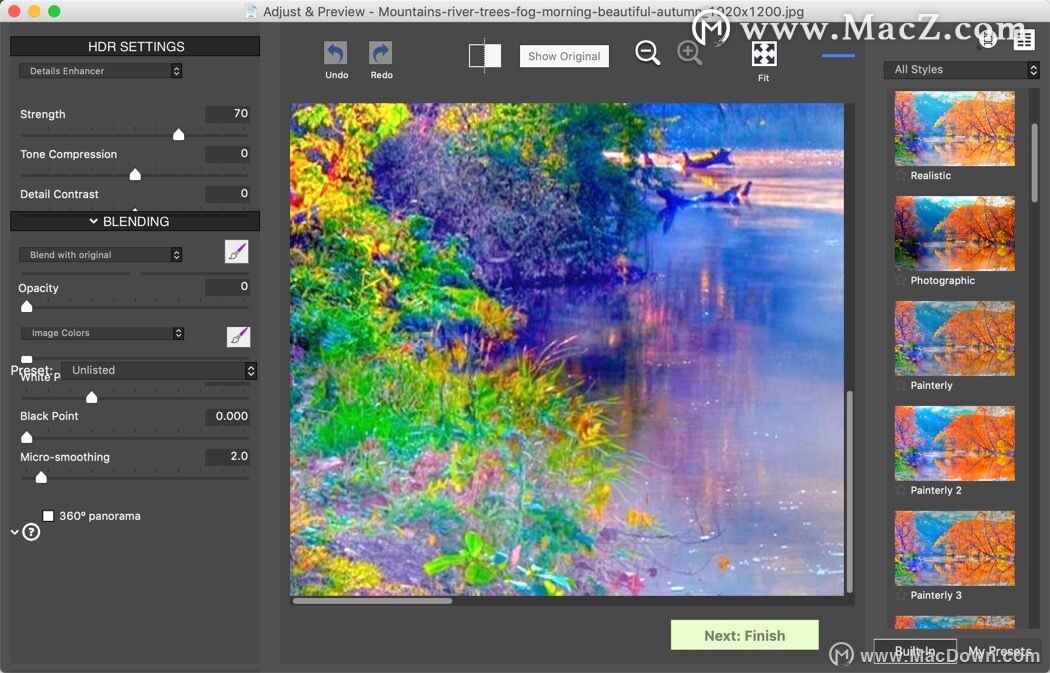Select the Realistic preset thumbnail
Image resolution: width=1050 pixels, height=673 pixels.
click(x=954, y=129)
